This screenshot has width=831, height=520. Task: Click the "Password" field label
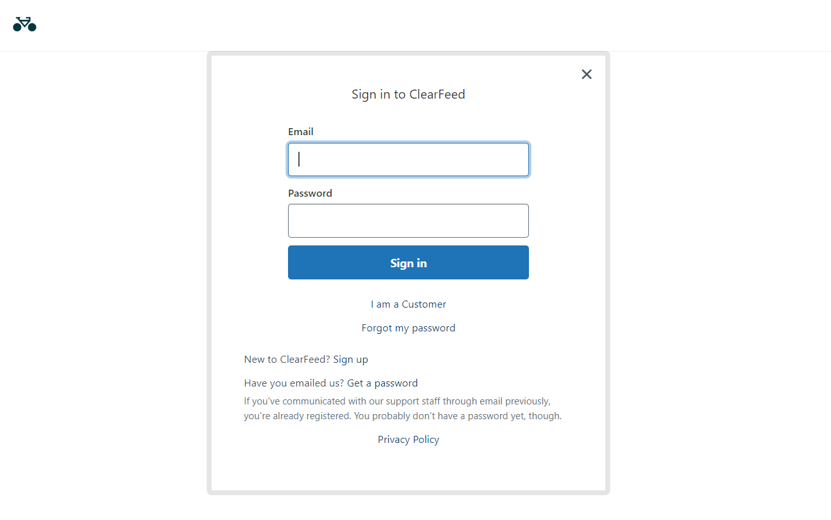[x=310, y=193]
